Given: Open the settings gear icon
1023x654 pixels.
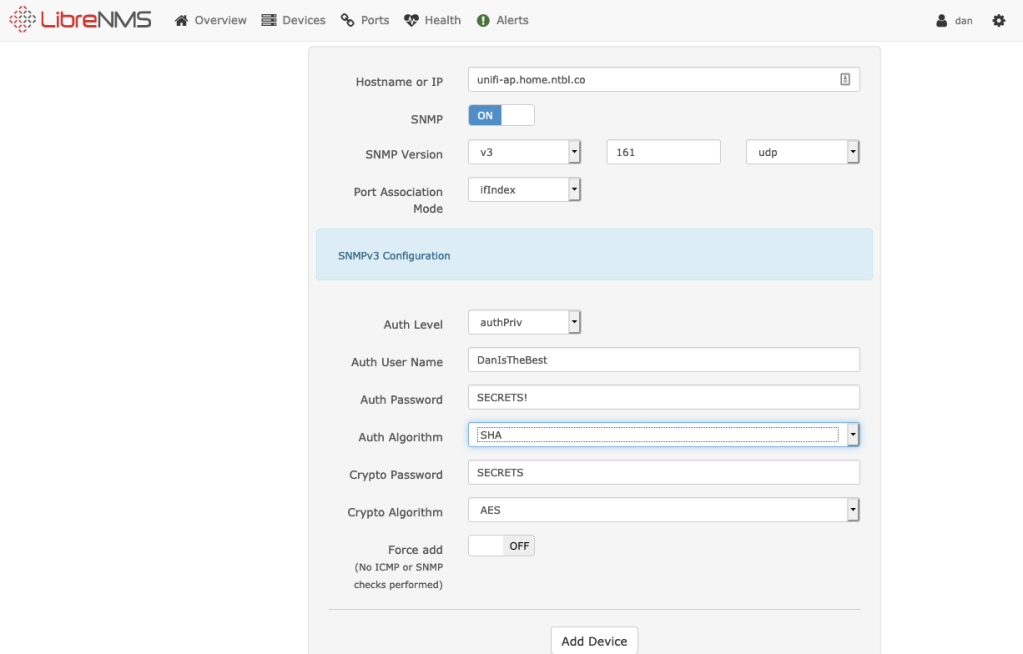Looking at the screenshot, I should pos(998,20).
